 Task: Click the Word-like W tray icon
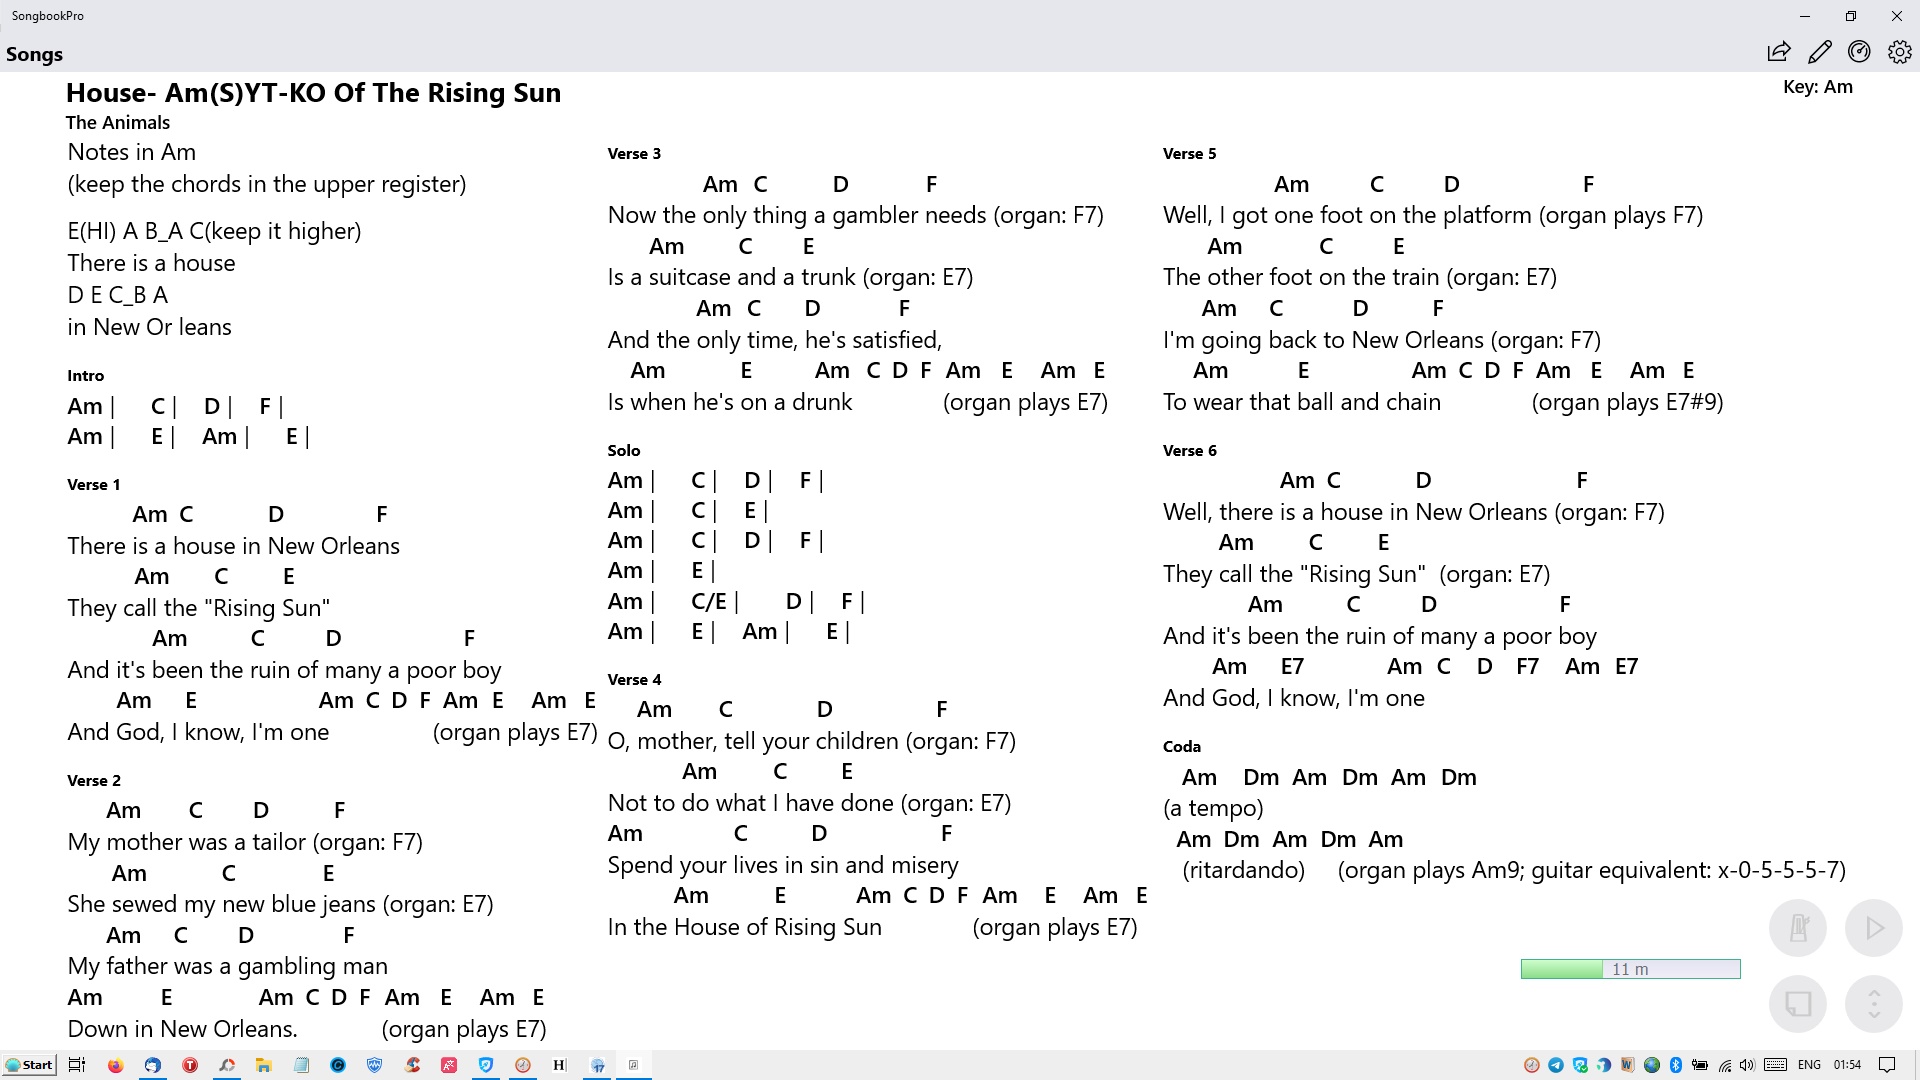1628,1065
